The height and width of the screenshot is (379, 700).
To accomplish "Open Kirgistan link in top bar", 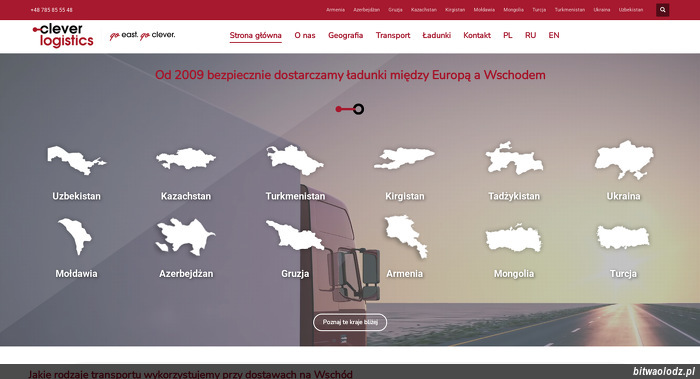I will (455, 10).
